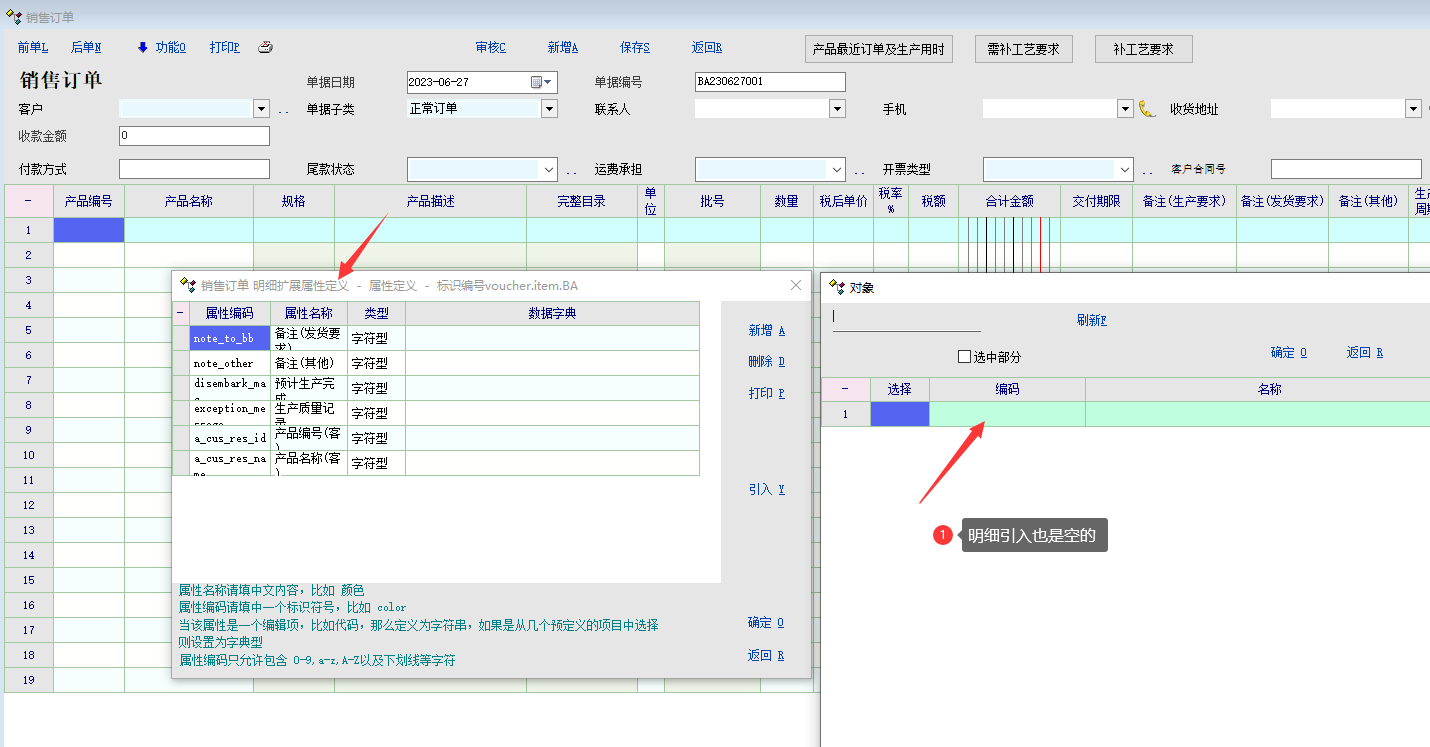The width and height of the screenshot is (1430, 747).
Task: Click the 补工艺要求 button
Action: pos(1143,49)
